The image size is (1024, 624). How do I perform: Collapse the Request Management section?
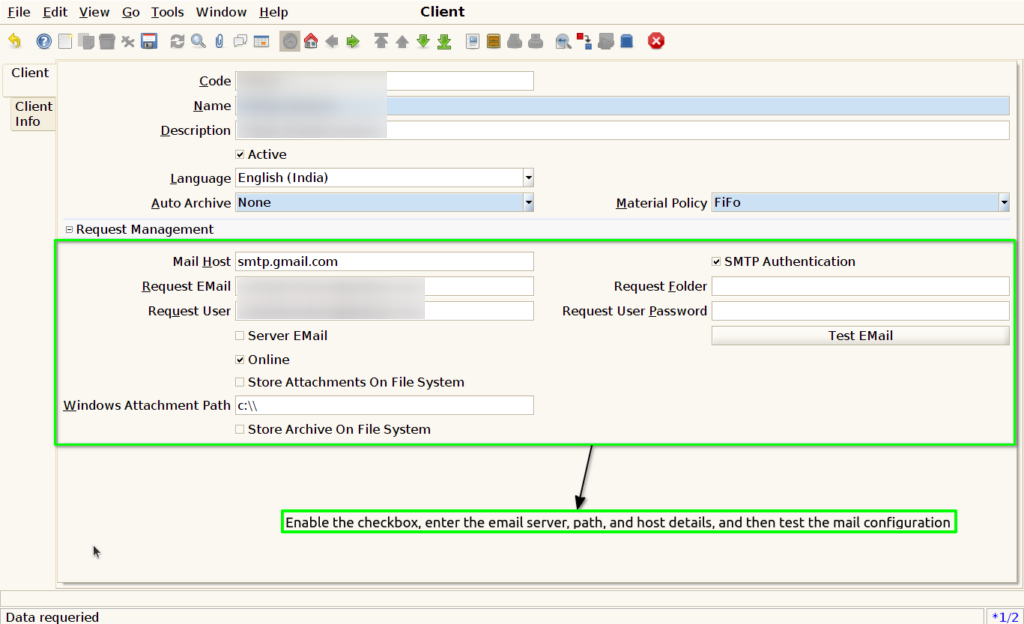[x=69, y=230]
